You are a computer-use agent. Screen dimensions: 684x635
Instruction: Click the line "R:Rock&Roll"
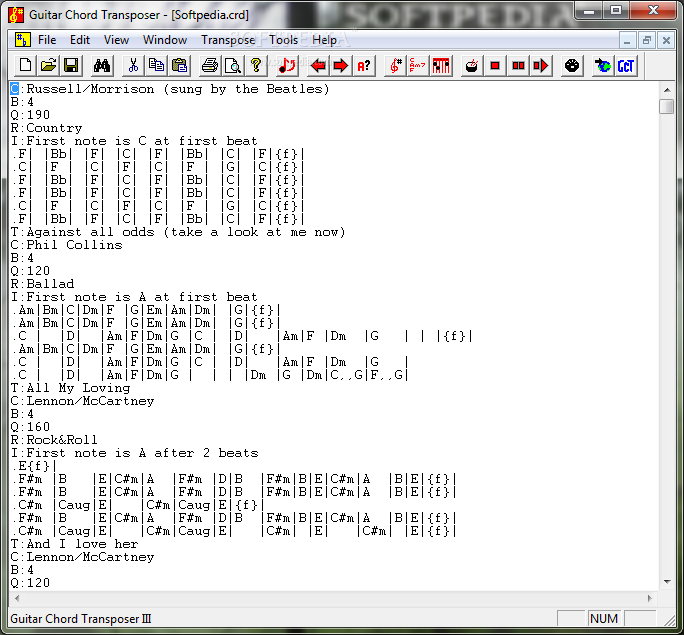click(x=54, y=440)
